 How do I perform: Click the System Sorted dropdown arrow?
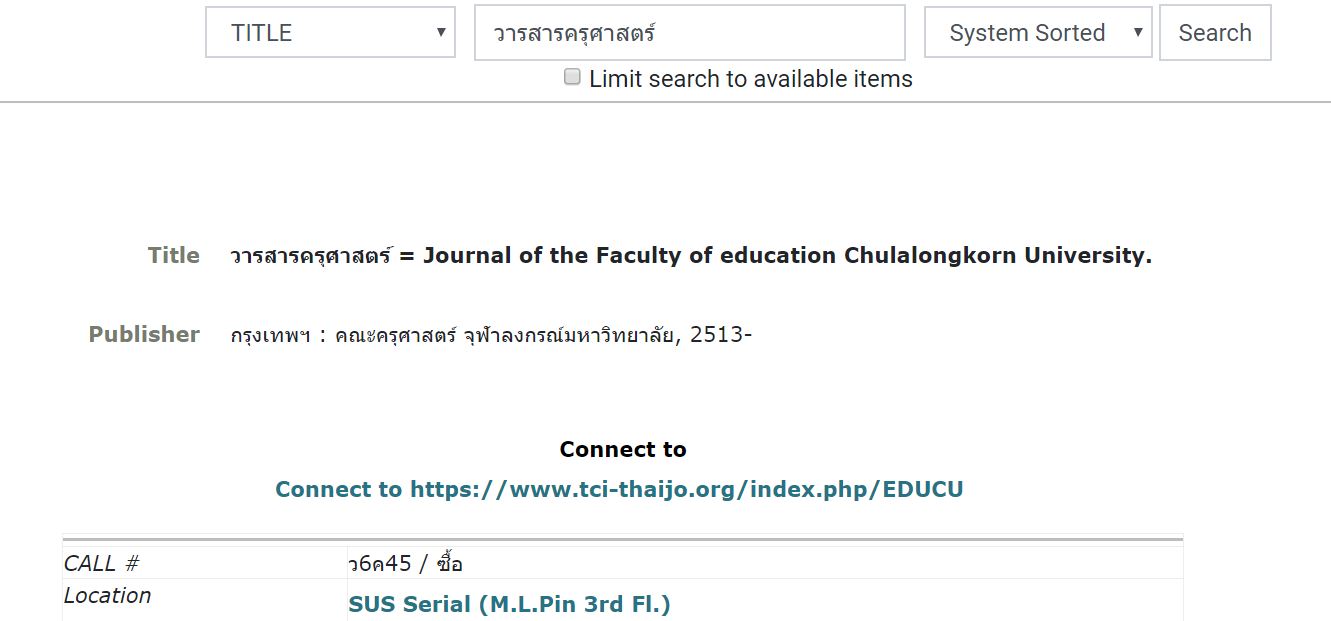click(1137, 33)
